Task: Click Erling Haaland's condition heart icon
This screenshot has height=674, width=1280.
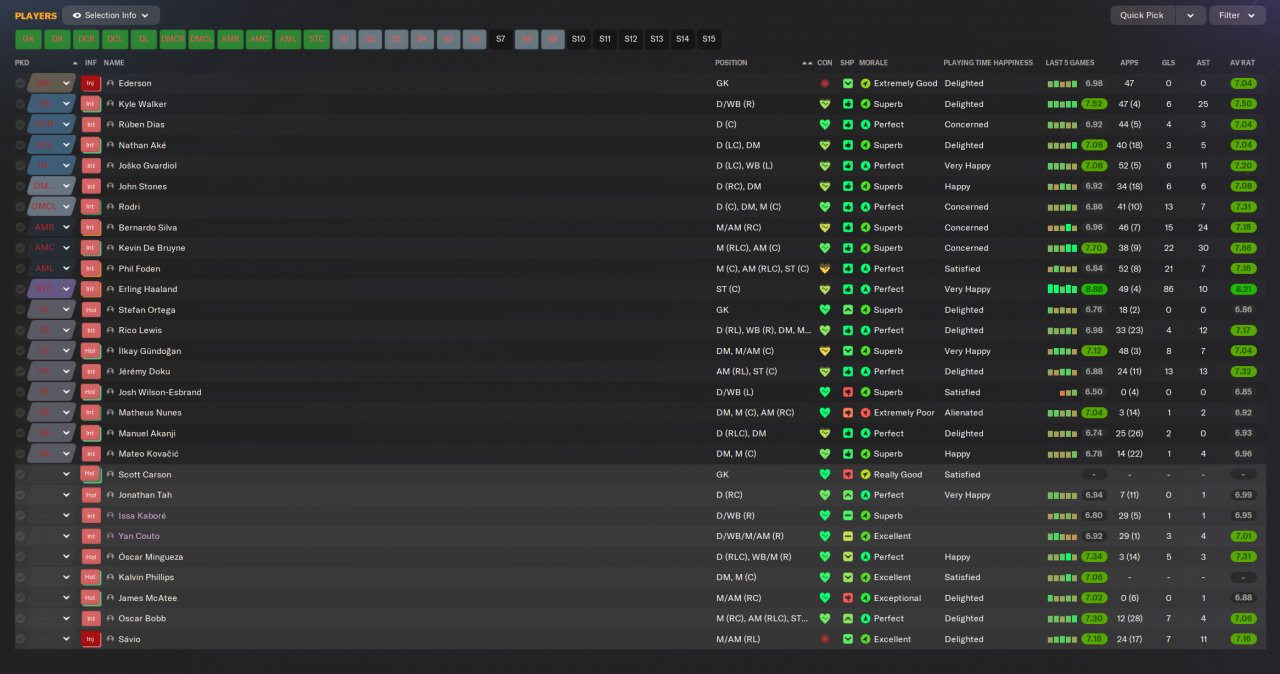Action: click(825, 289)
